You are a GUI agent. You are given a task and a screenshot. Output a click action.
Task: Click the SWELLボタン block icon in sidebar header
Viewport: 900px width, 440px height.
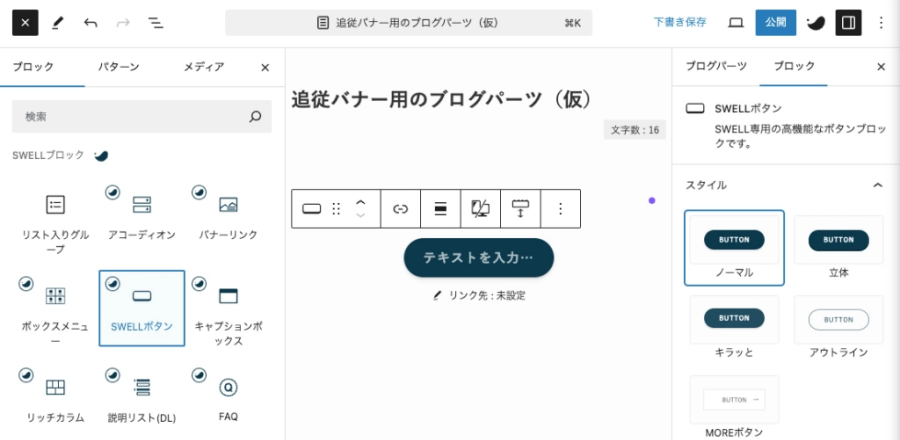tap(695, 108)
